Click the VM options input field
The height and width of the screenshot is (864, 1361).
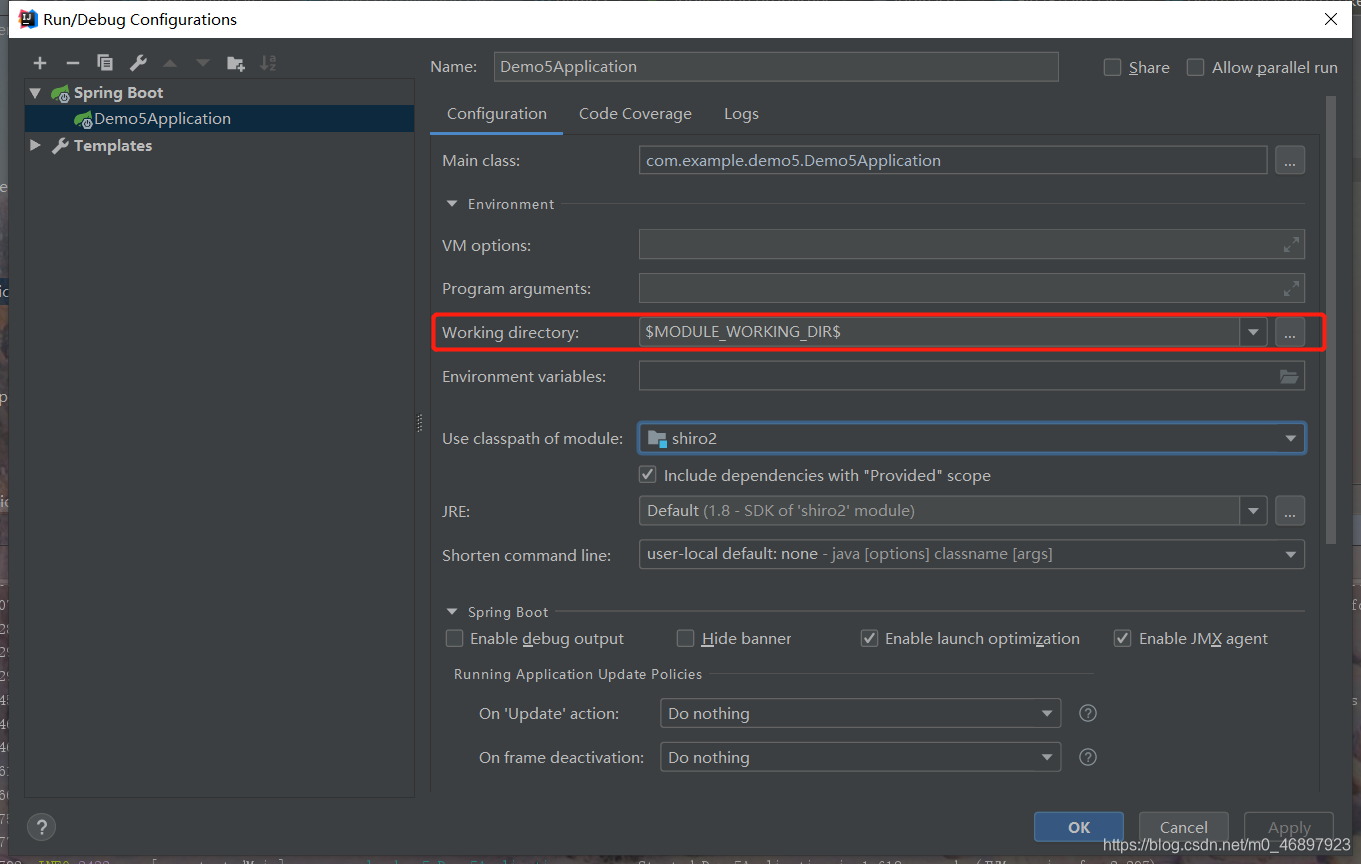tap(972, 245)
